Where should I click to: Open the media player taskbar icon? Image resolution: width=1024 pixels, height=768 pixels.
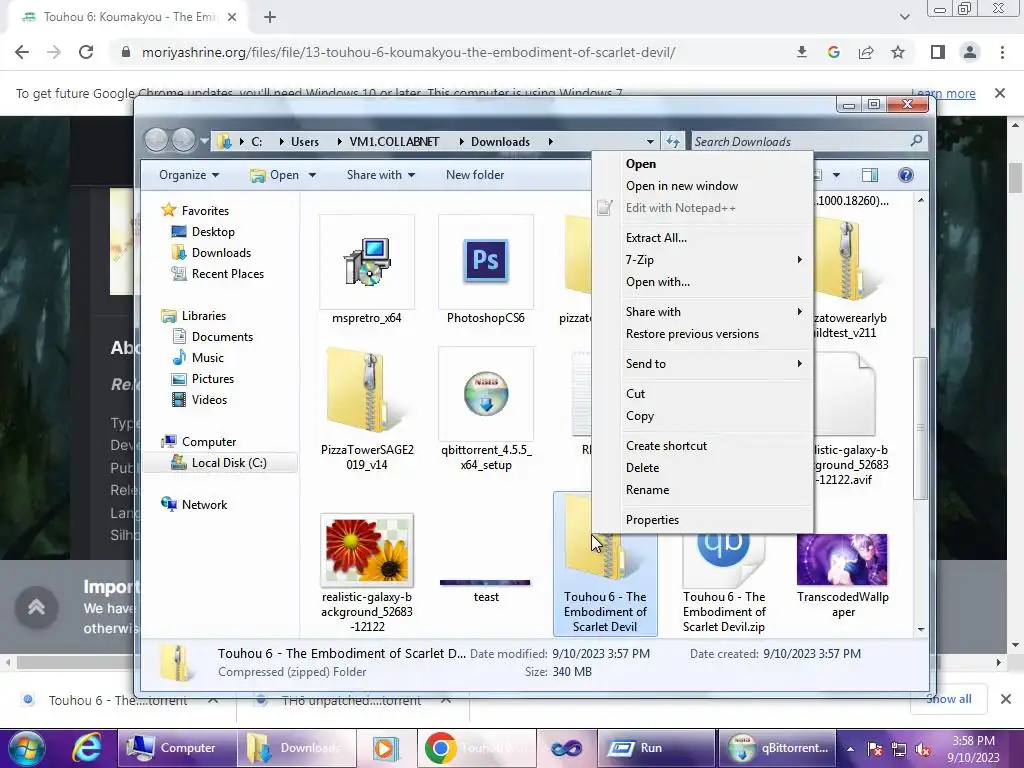click(386, 748)
